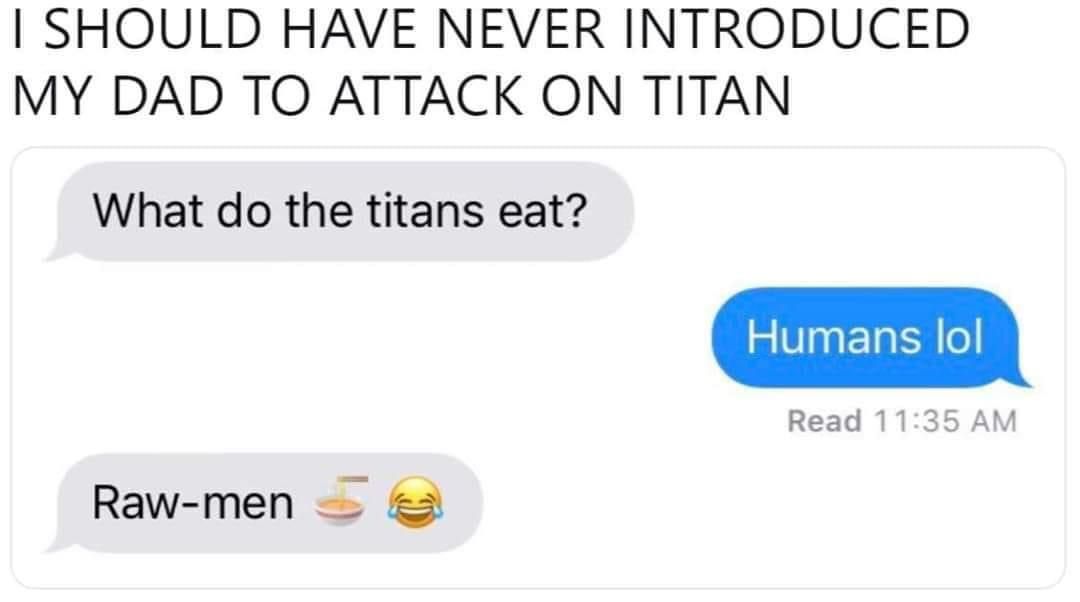Click the ramen bowl emoji
Screen dimensions: 1080x602
point(340,501)
